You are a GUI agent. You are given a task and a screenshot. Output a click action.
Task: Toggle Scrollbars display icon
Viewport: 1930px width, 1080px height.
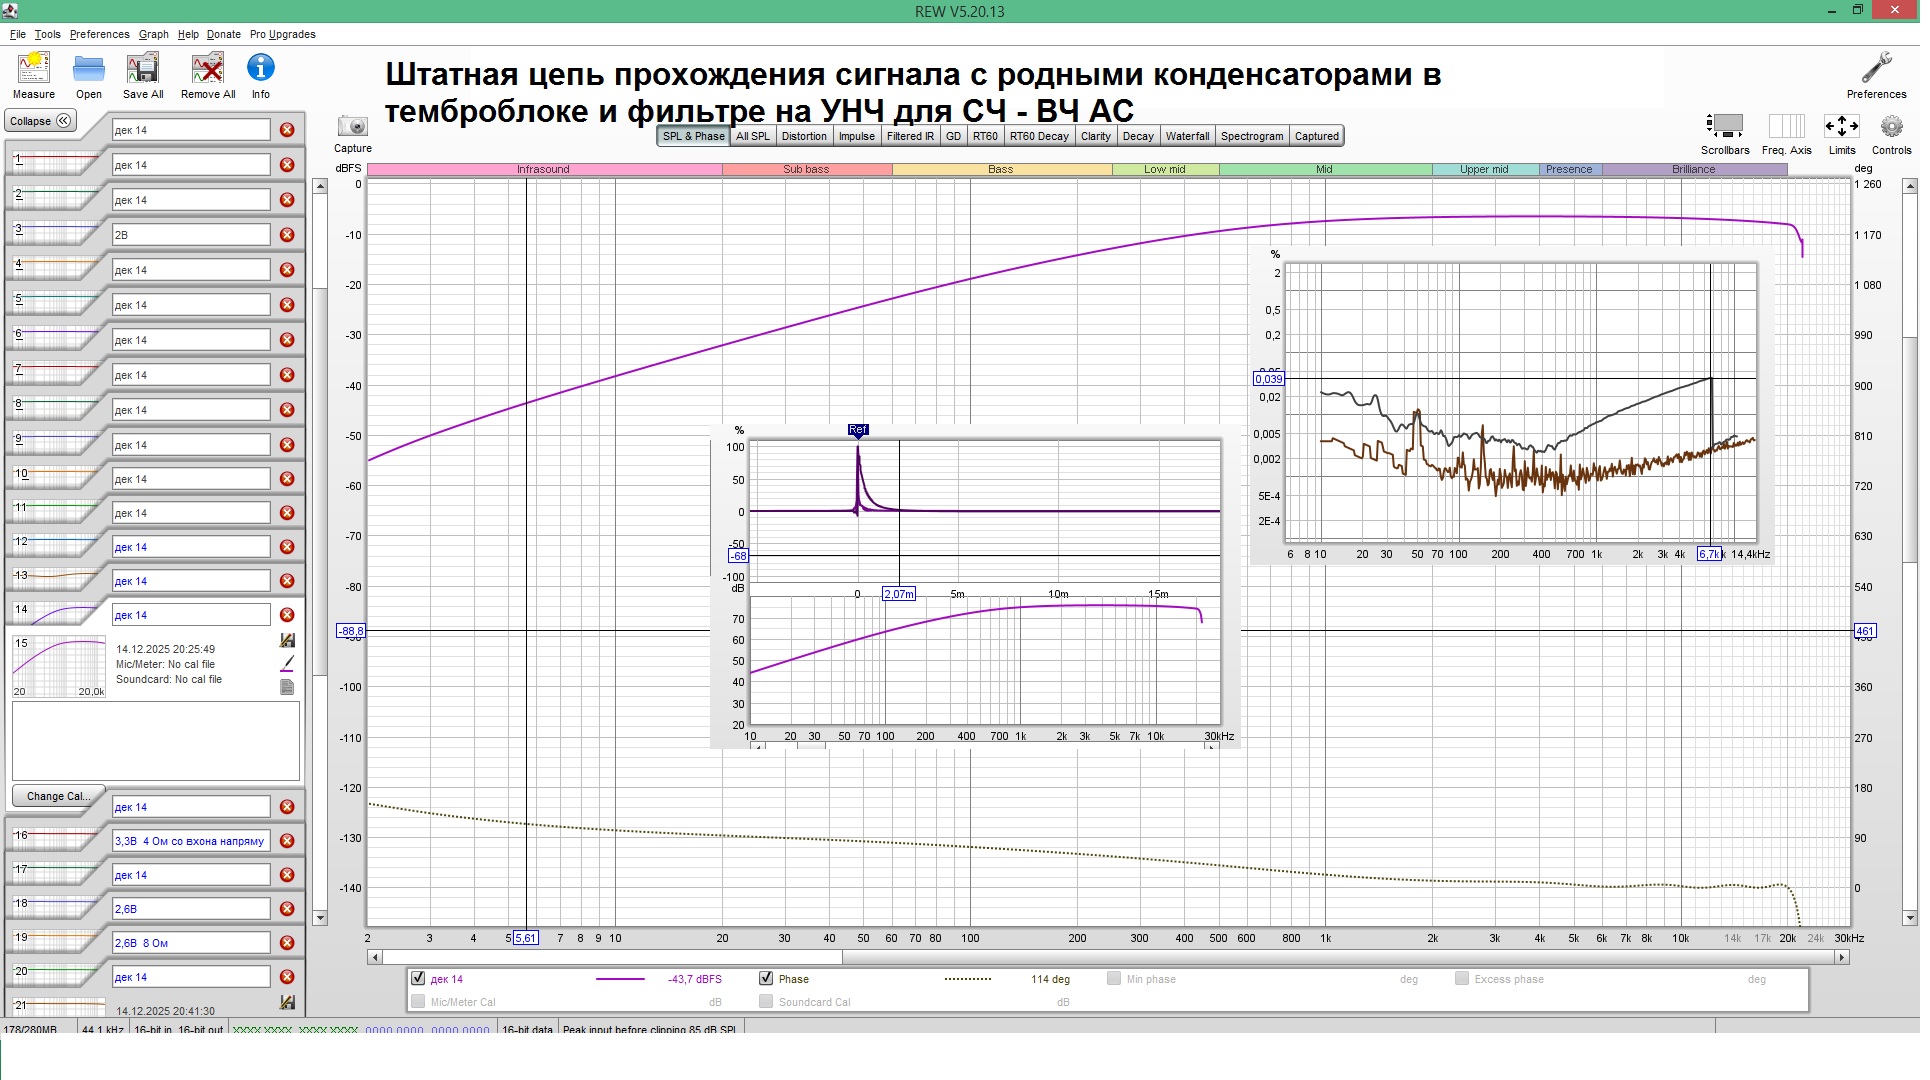[1724, 127]
